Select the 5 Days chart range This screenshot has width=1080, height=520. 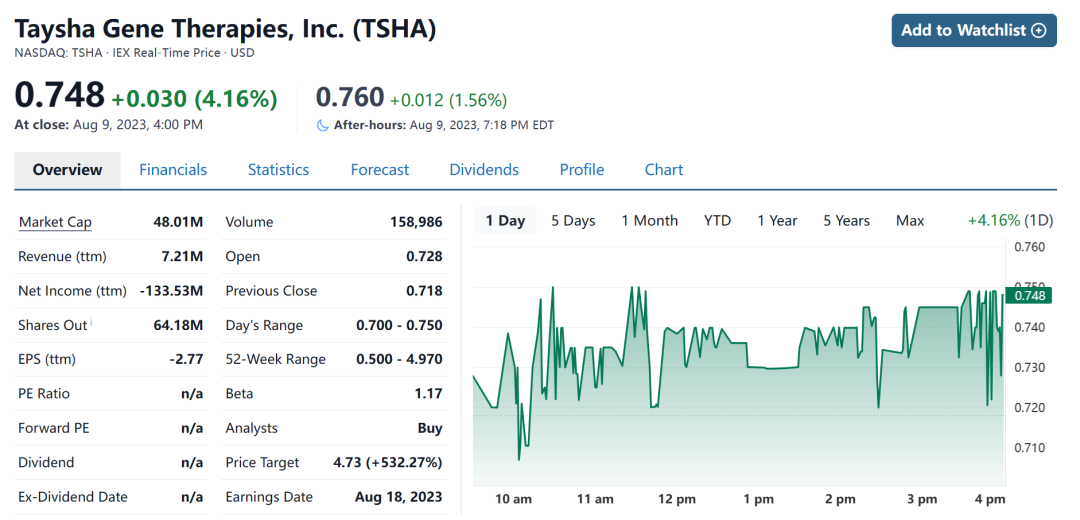click(573, 221)
